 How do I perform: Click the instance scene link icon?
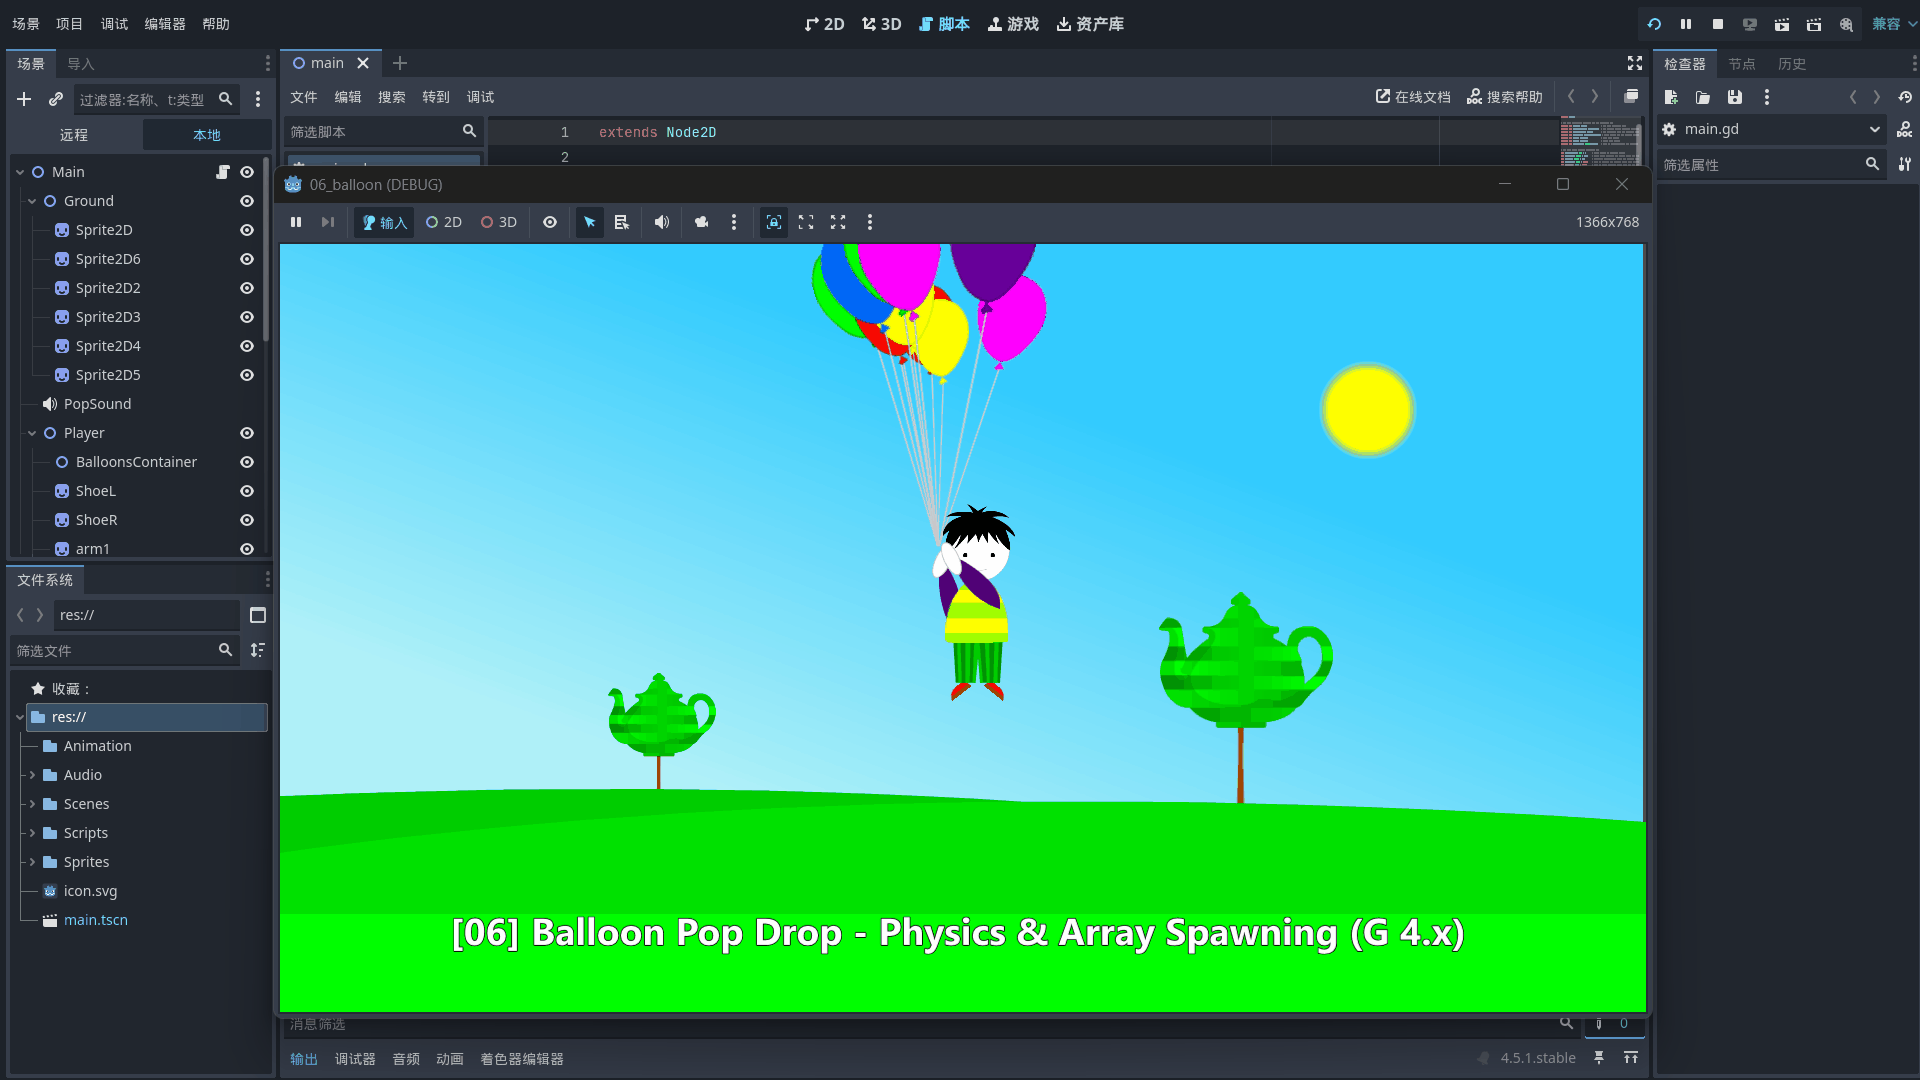pos(56,99)
